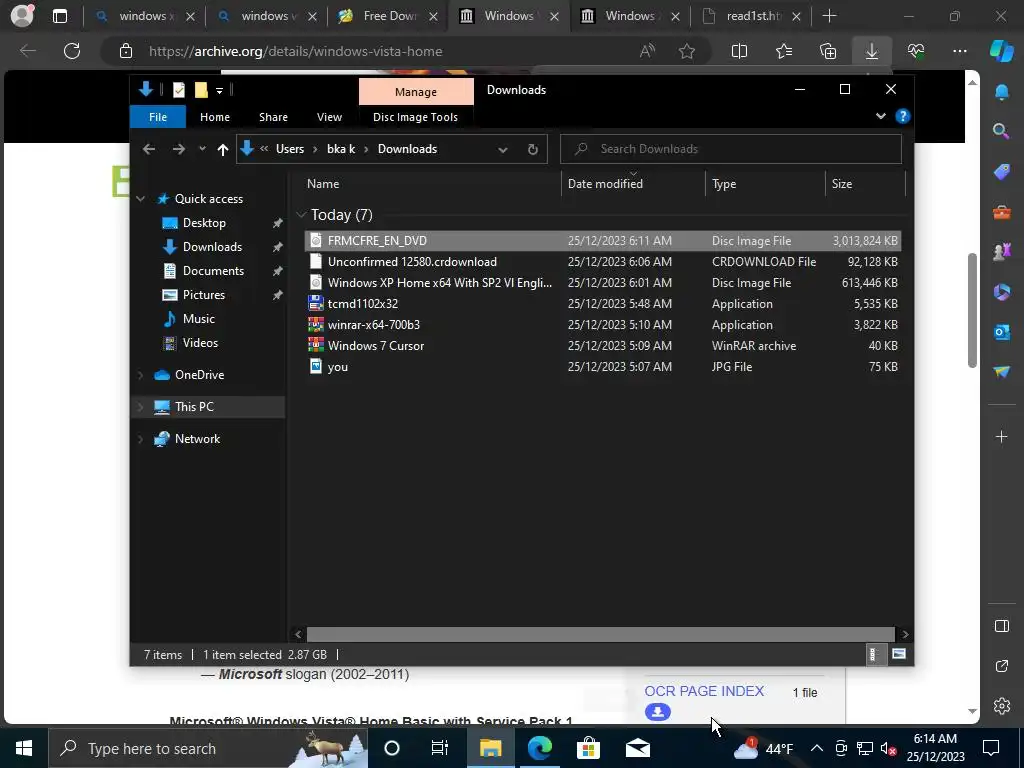Screen dimensions: 1024x768
Task: Expand the Explorer ribbon chevron
Action: pos(880,116)
